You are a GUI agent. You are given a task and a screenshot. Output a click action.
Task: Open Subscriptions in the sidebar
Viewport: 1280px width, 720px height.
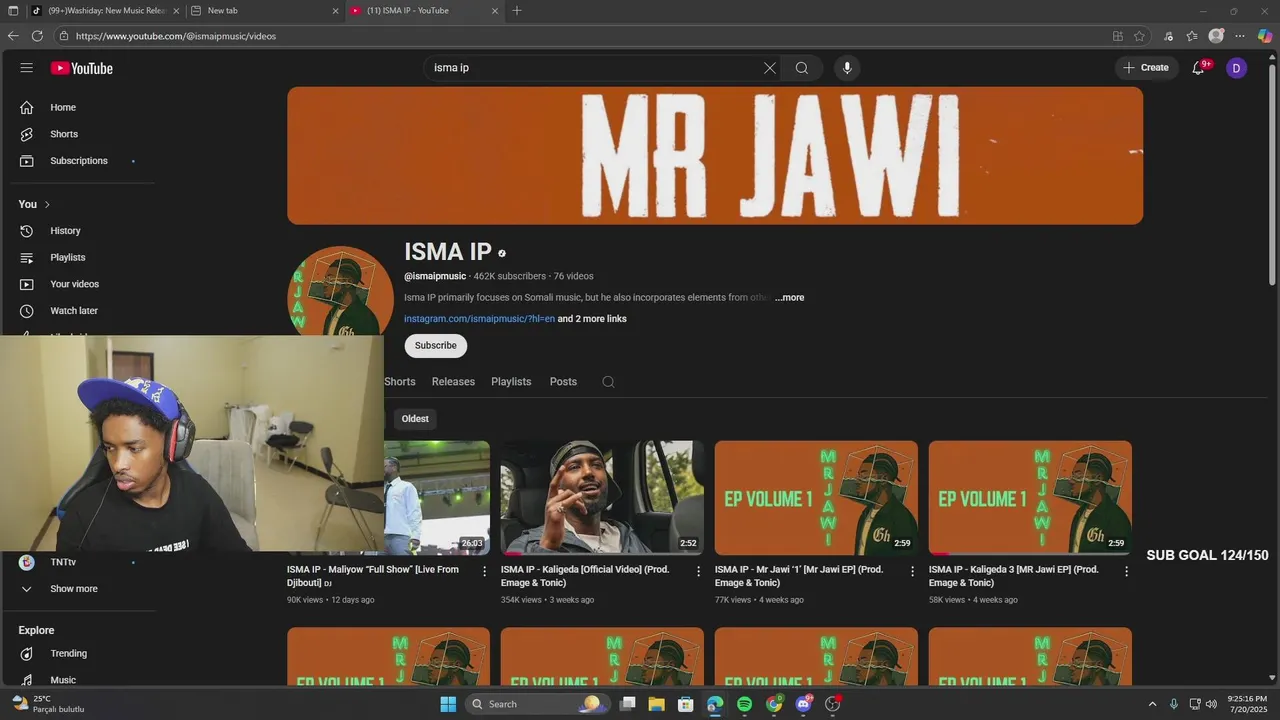80,161
